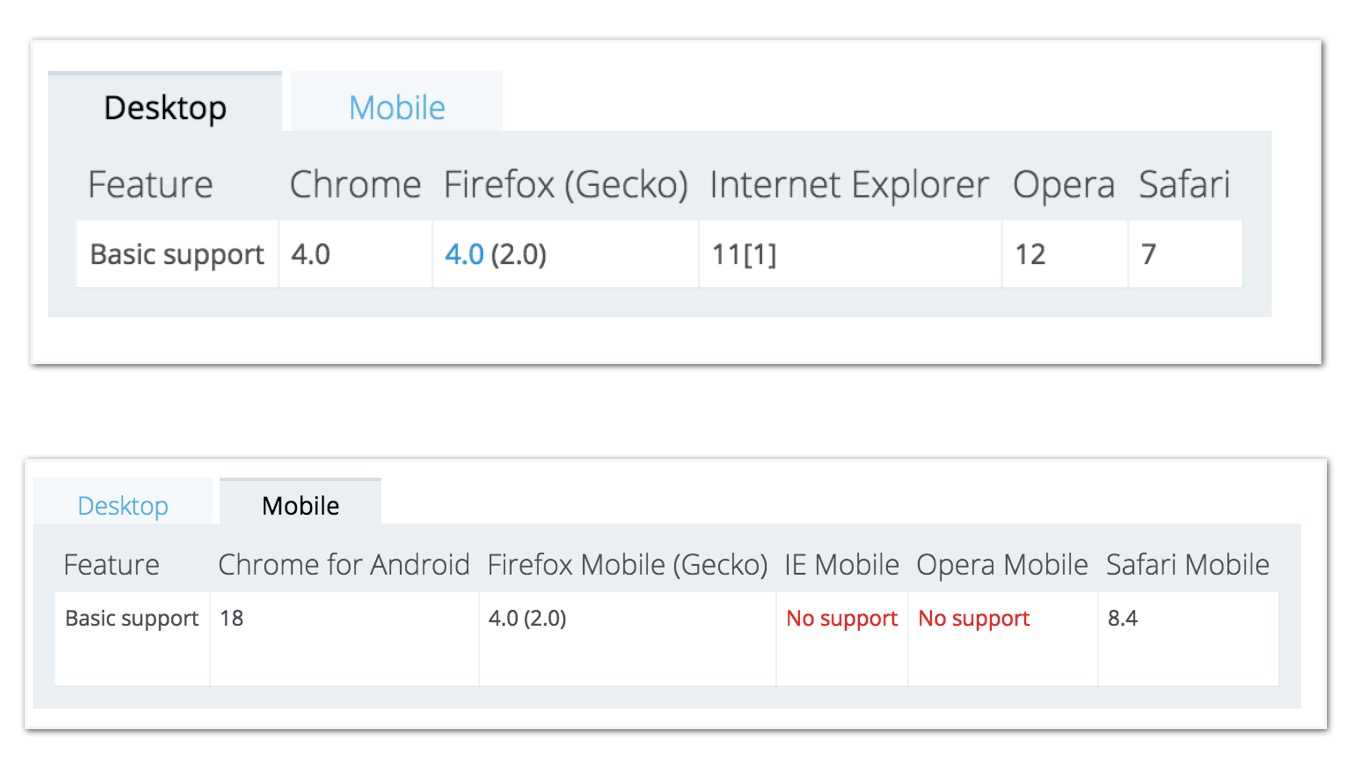This screenshot has height=760, width=1362.
Task: Select the Firefox Mobile (Gecko) header
Action: pos(627,565)
